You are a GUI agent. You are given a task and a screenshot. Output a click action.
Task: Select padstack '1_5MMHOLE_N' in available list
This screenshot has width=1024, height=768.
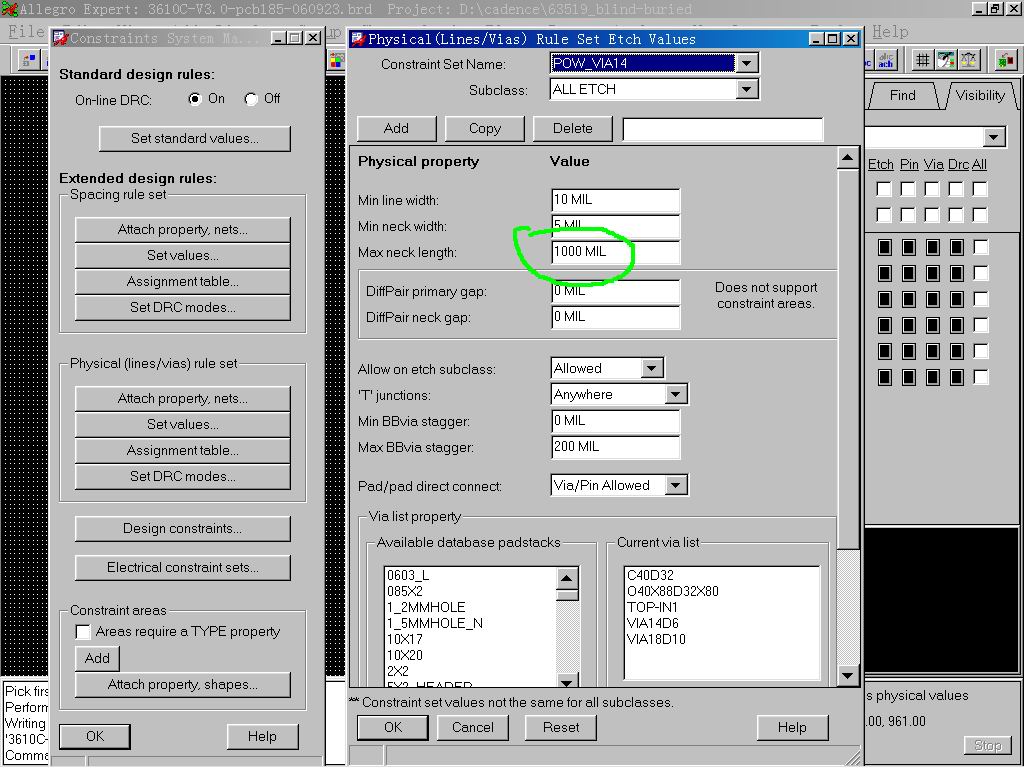pos(434,623)
